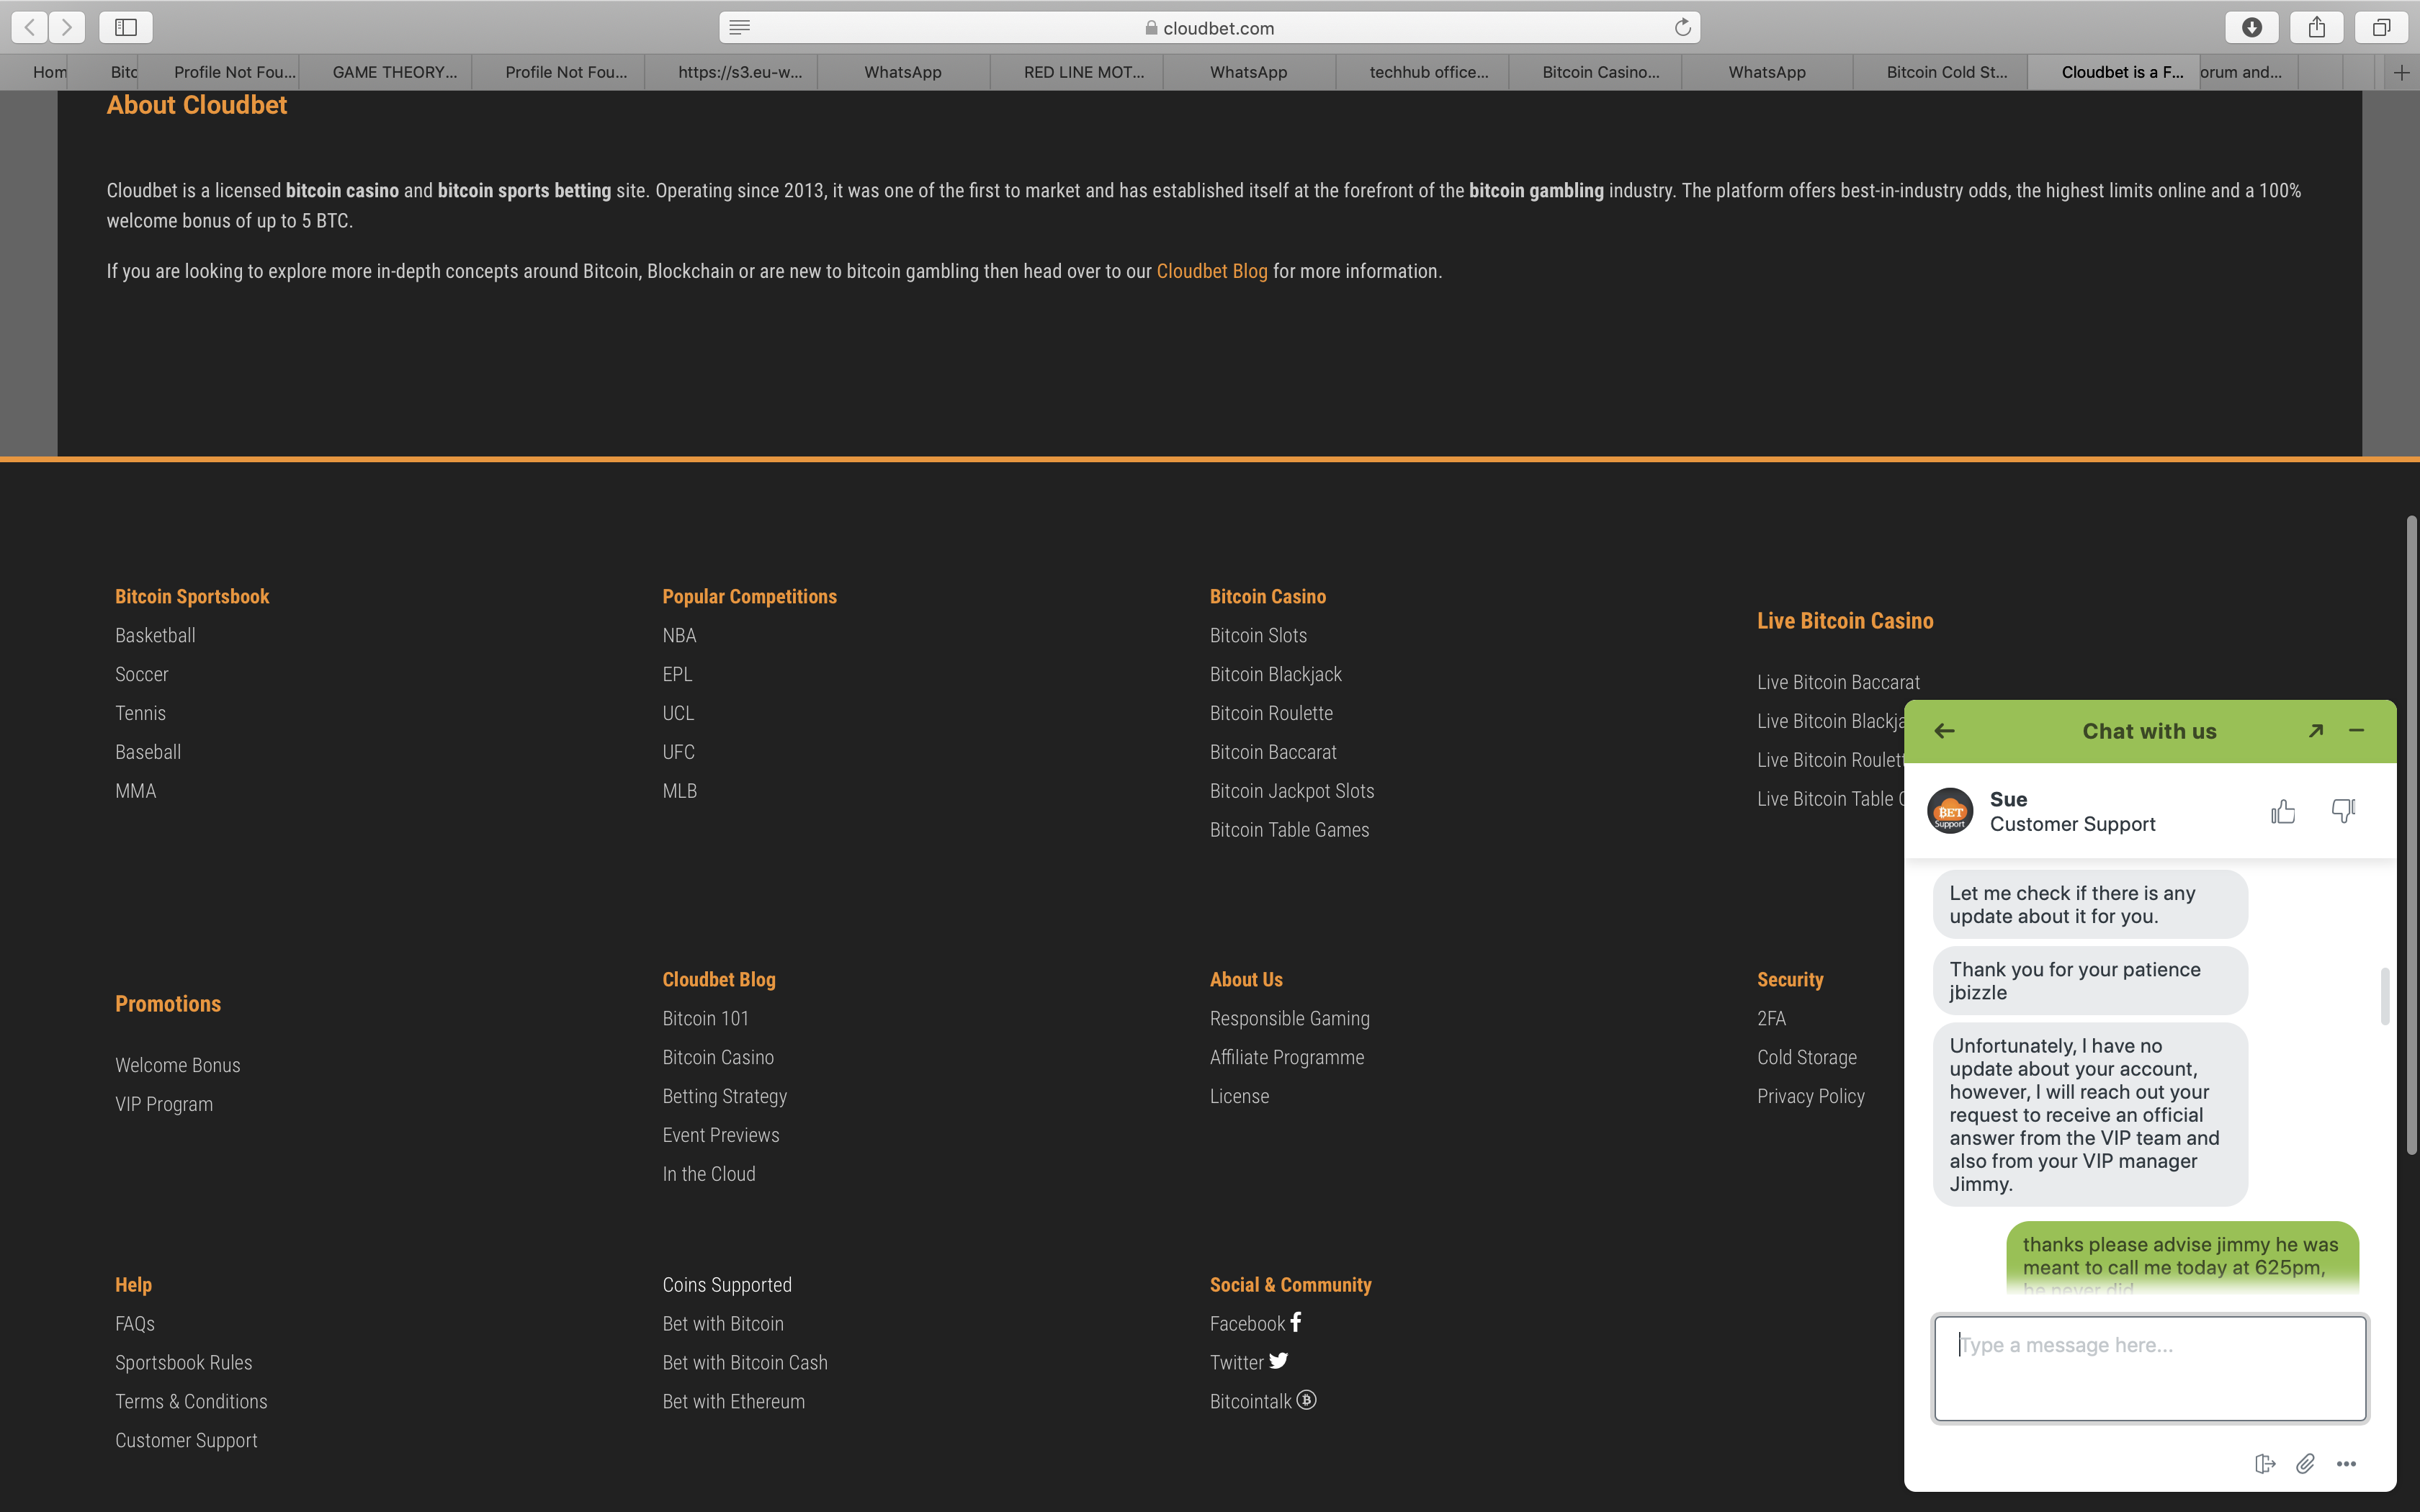The width and height of the screenshot is (2420, 1512).
Task: Show all tabs overview button
Action: point(2381,27)
